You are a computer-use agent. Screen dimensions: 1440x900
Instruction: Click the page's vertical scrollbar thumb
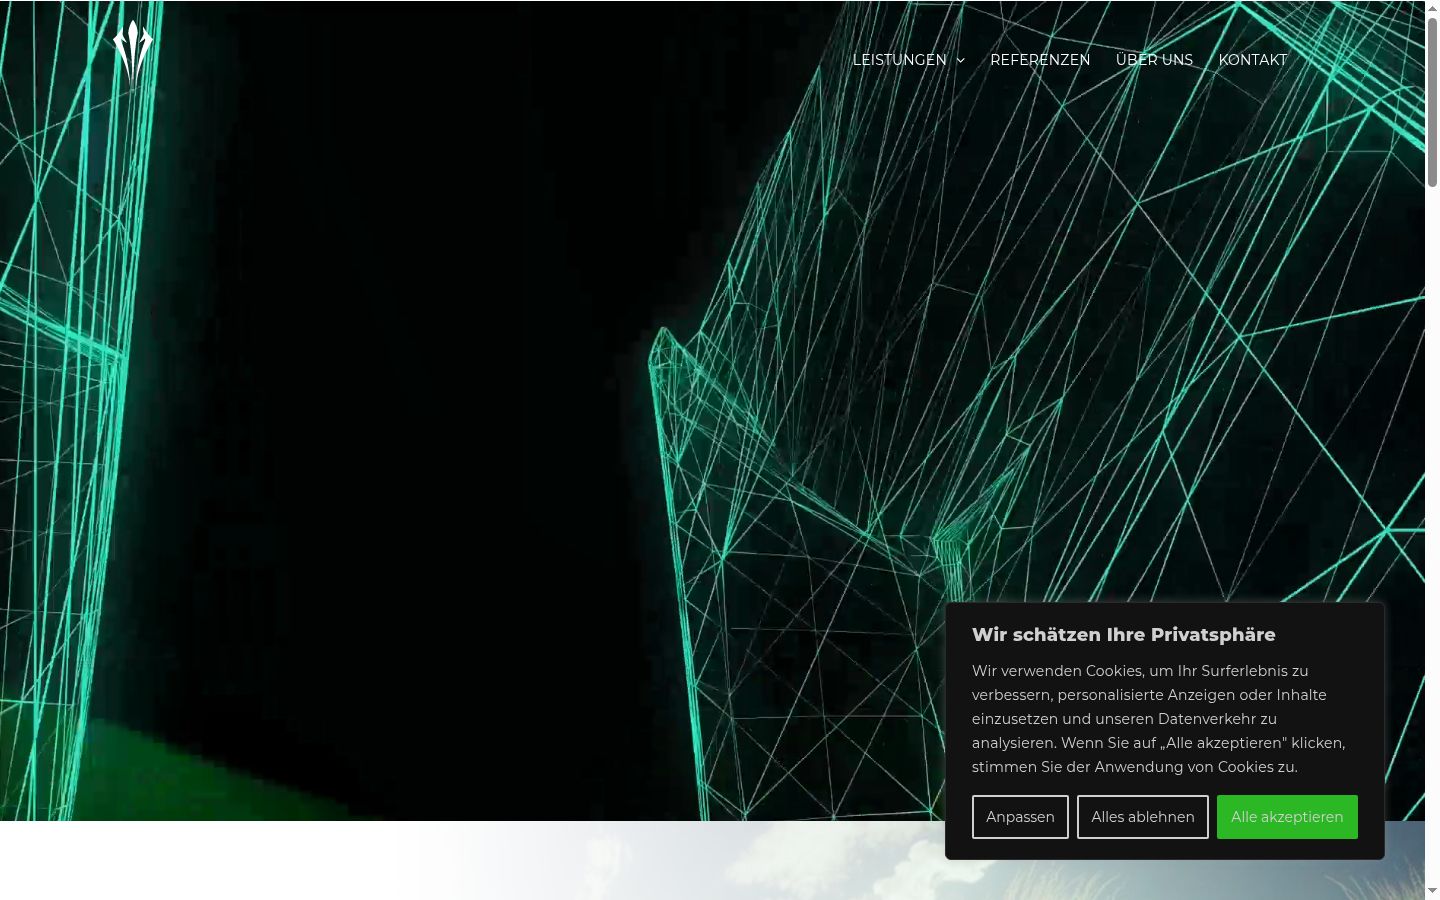(1432, 102)
